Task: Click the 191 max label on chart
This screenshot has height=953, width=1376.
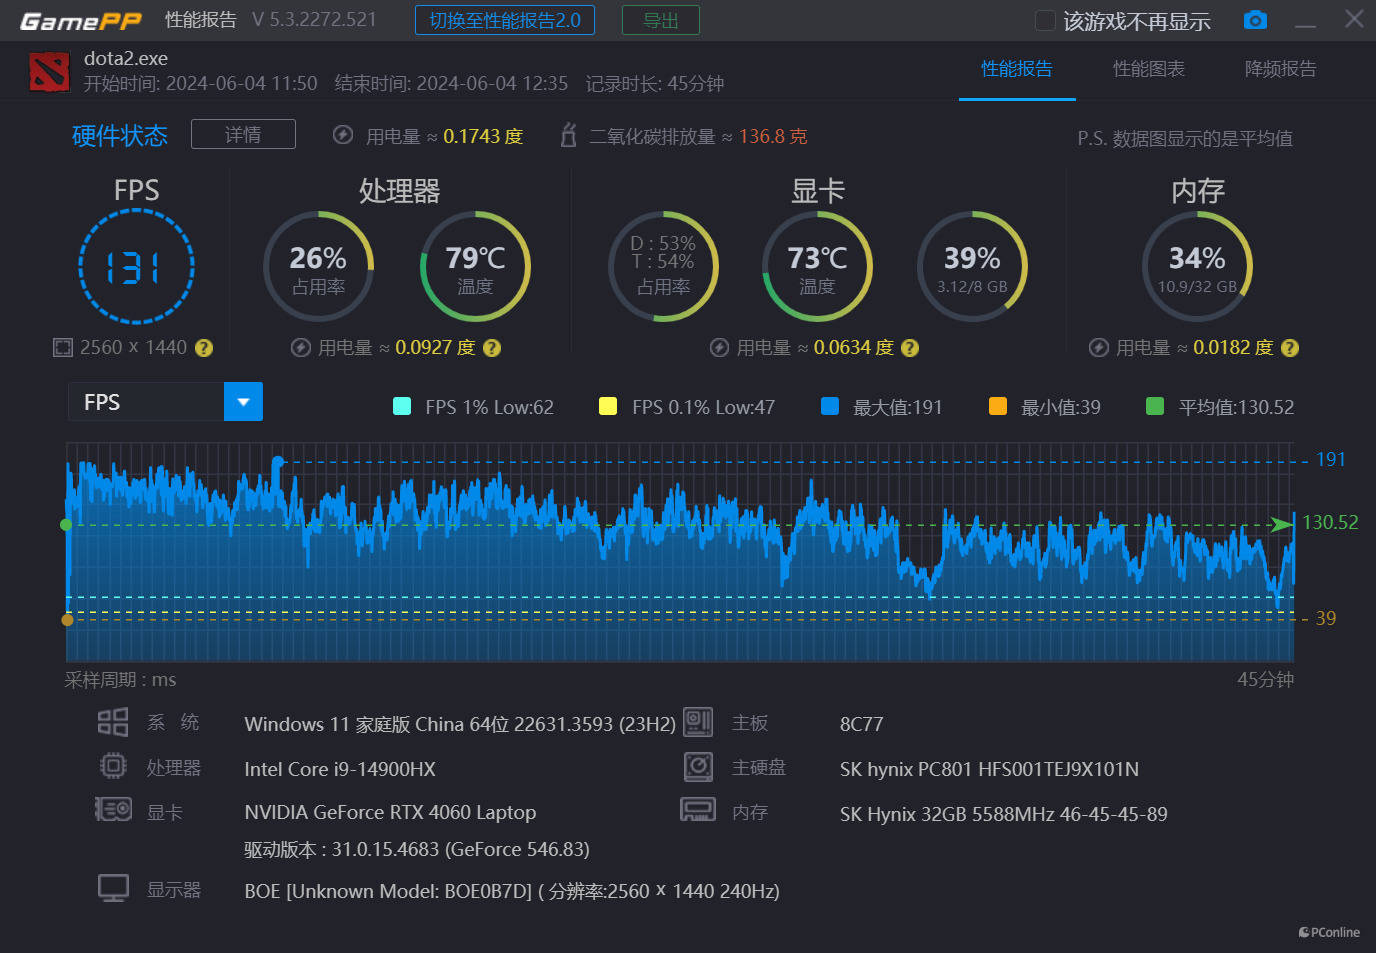Action: coord(1330,459)
